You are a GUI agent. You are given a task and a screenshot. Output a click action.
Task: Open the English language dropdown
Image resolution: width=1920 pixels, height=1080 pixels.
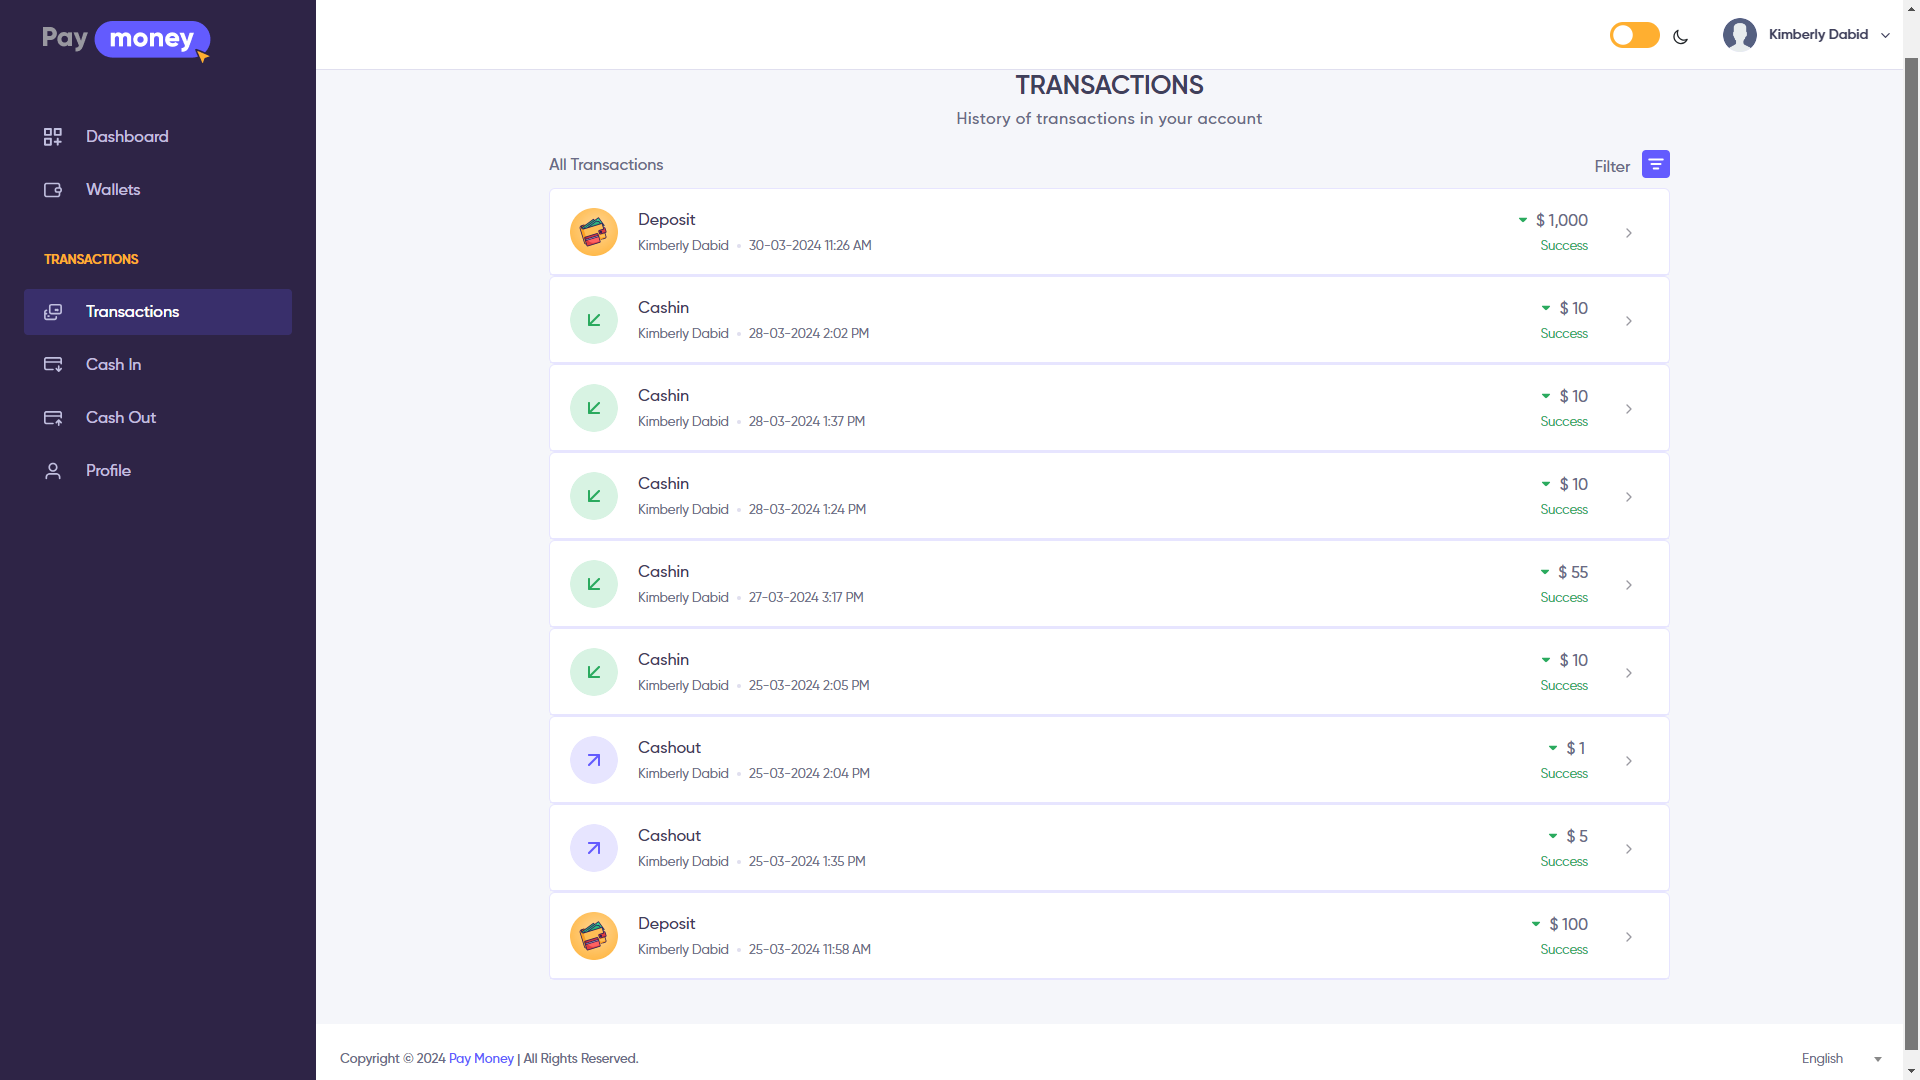(1840, 1058)
